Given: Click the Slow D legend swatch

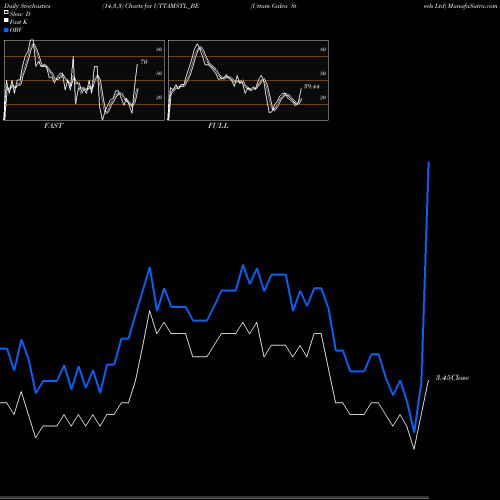Looking at the screenshot, I should [6, 12].
